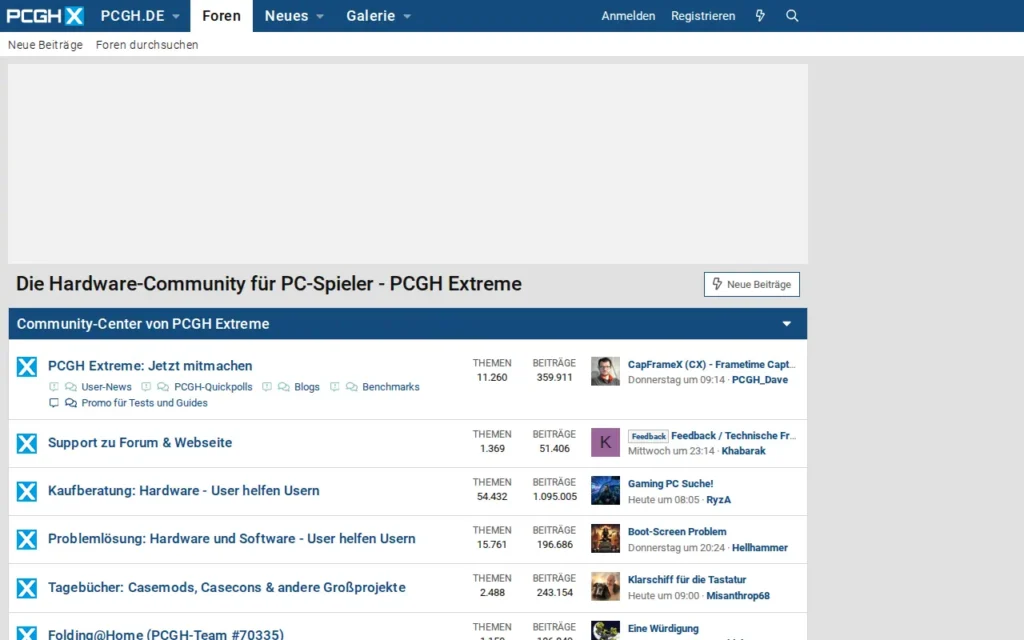
Task: Open Khabarak's purple K avatar
Action: pyautogui.click(x=605, y=442)
